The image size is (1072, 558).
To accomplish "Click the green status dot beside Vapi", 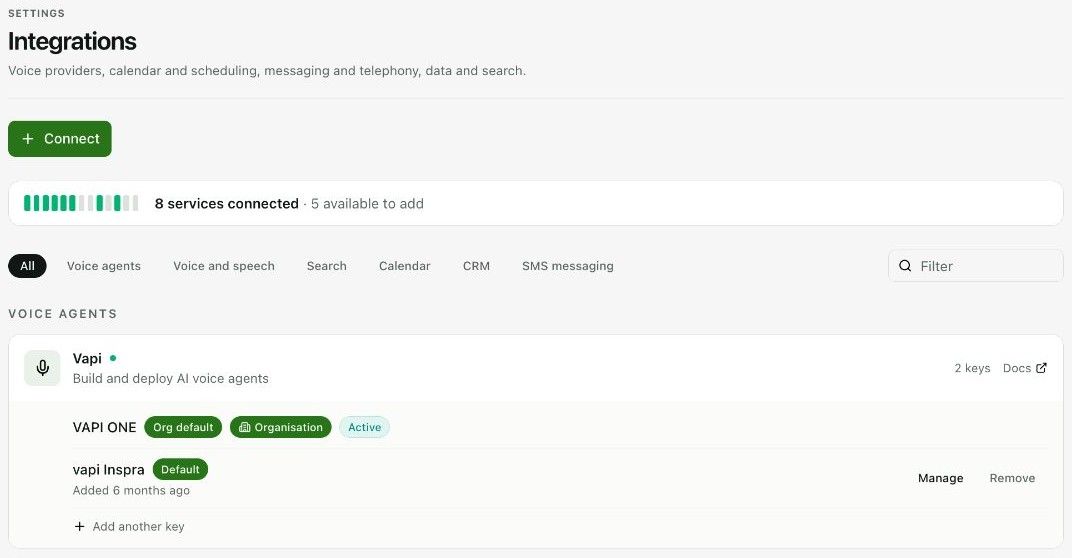I will point(113,358).
